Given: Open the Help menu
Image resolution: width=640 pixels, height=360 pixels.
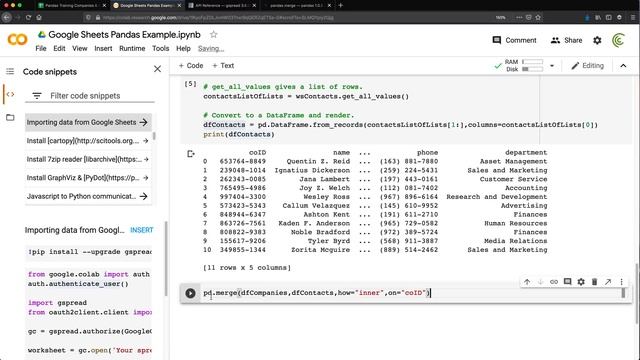Looking at the screenshot, I should pos(183,48).
